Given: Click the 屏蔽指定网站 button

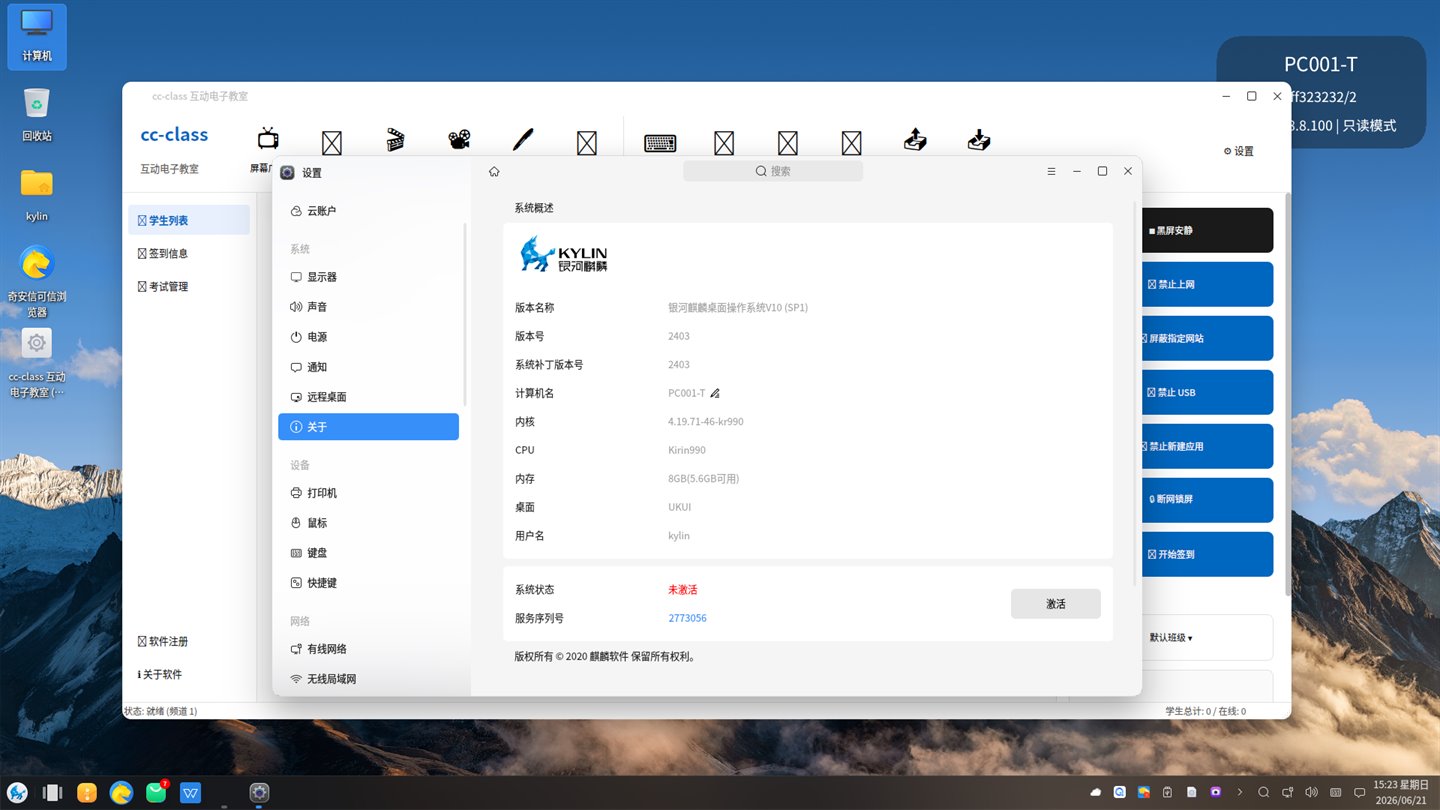Looking at the screenshot, I should tap(1207, 338).
